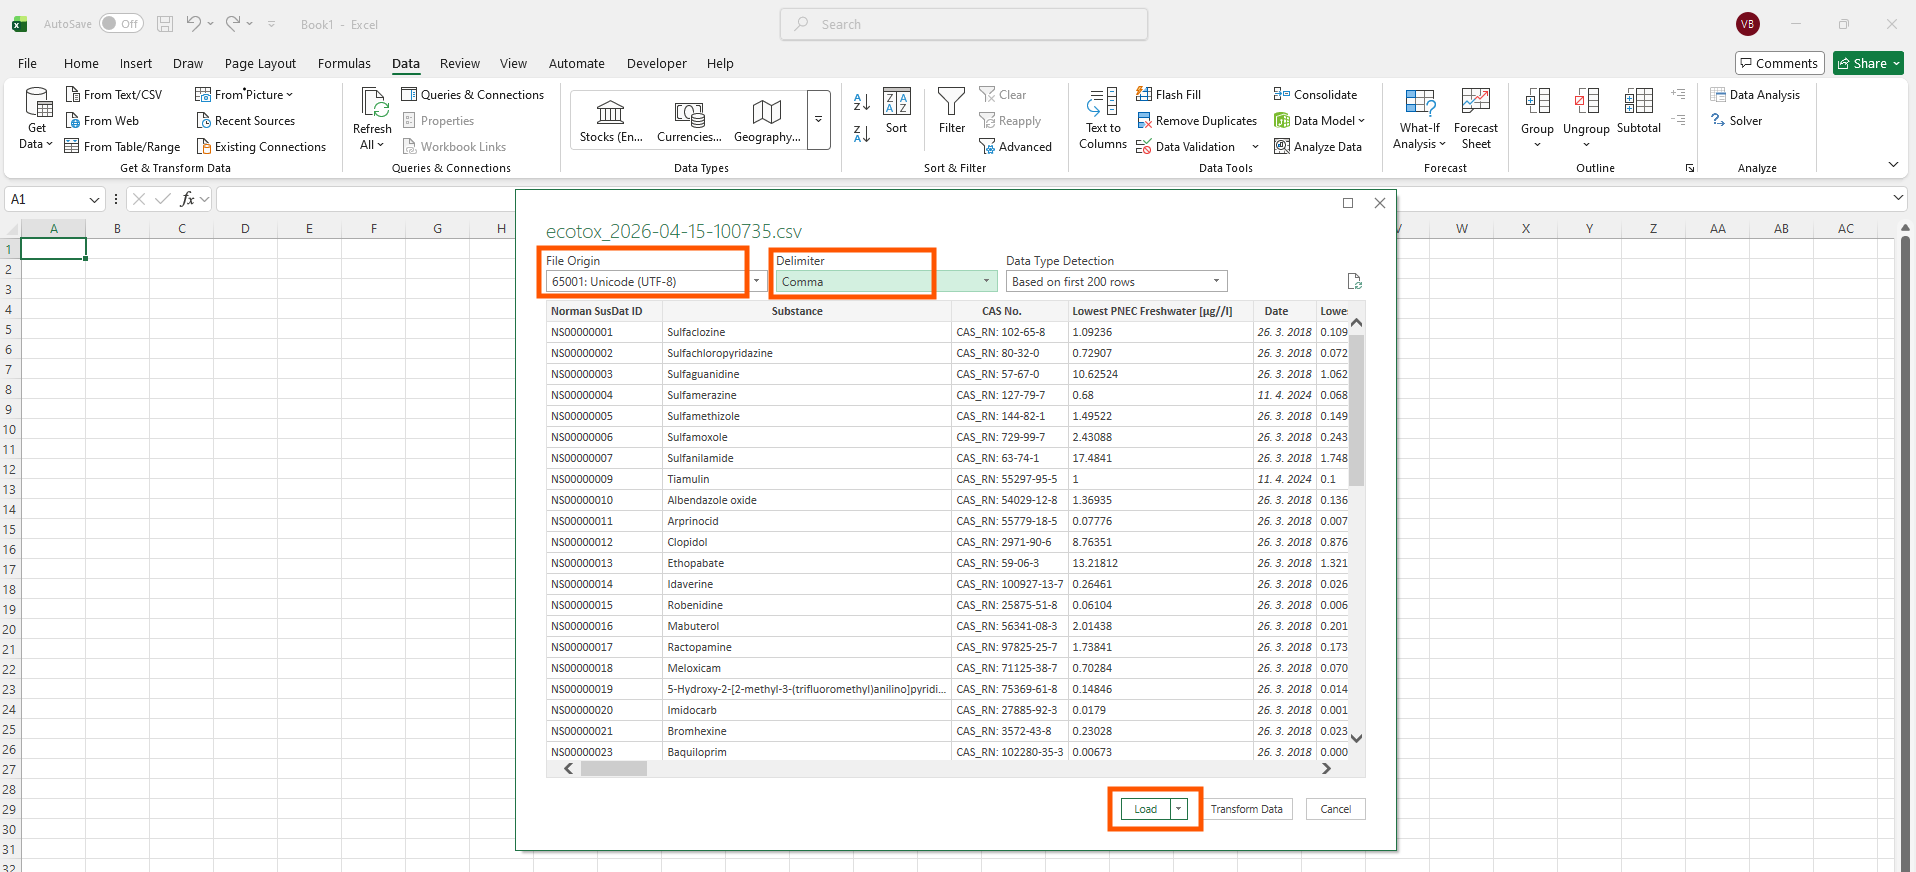Open the Get Data menu icon

[x=37, y=103]
